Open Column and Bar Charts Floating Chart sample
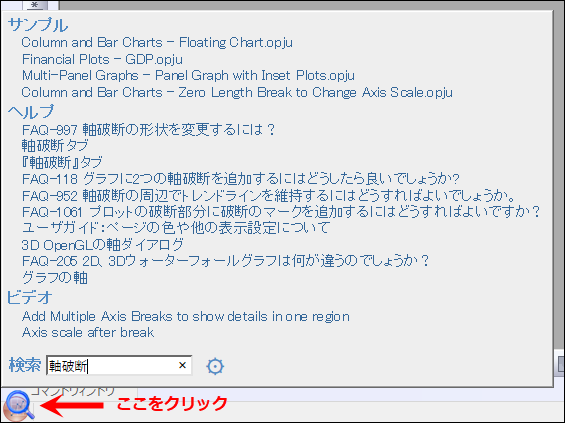The image size is (565, 423). 157,43
